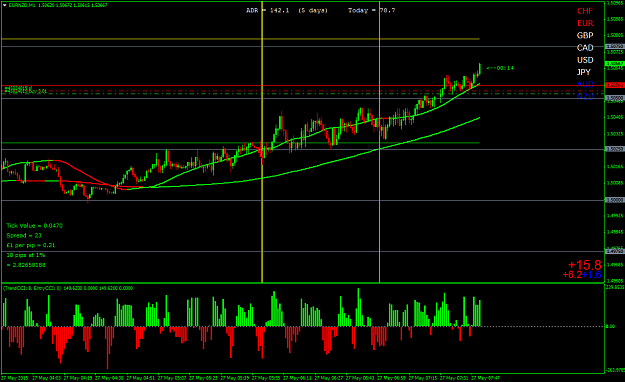
Task: Click the triangle beside the EURNZD chart title
Action: pos(4,6)
